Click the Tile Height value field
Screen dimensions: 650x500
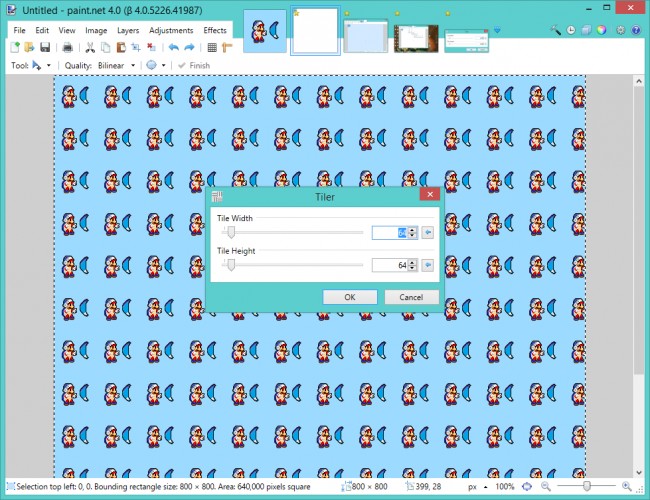pyautogui.click(x=390, y=265)
